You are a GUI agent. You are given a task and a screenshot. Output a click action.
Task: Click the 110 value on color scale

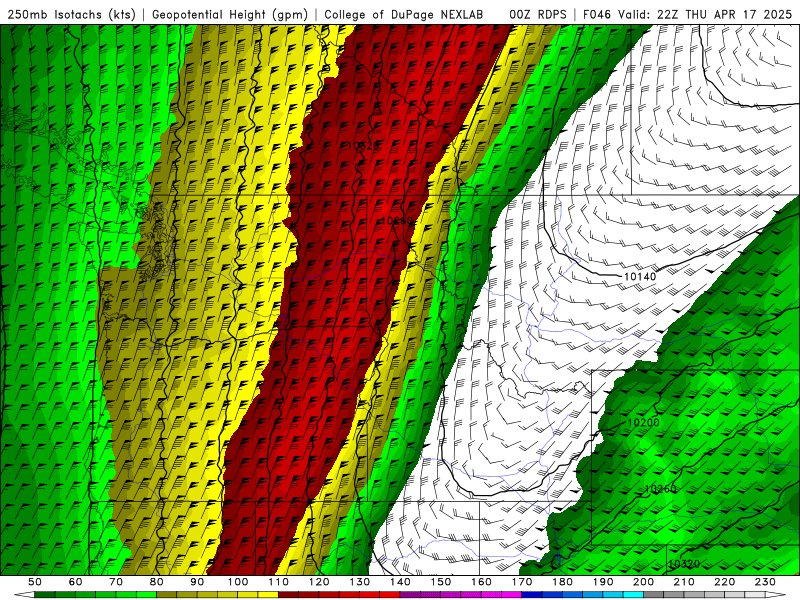[x=279, y=582]
